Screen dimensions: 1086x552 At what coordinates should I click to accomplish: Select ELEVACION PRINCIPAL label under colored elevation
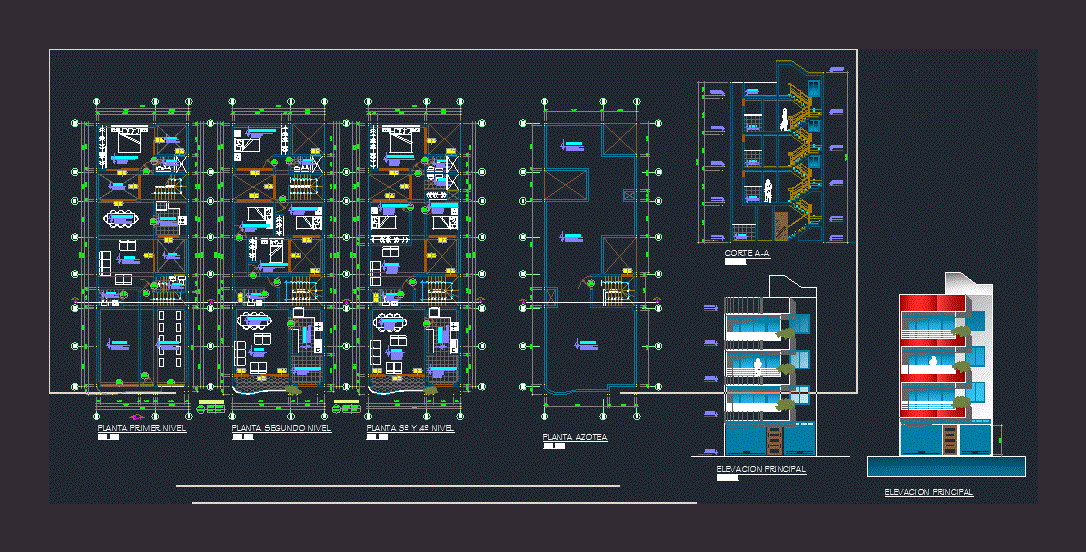(928, 492)
